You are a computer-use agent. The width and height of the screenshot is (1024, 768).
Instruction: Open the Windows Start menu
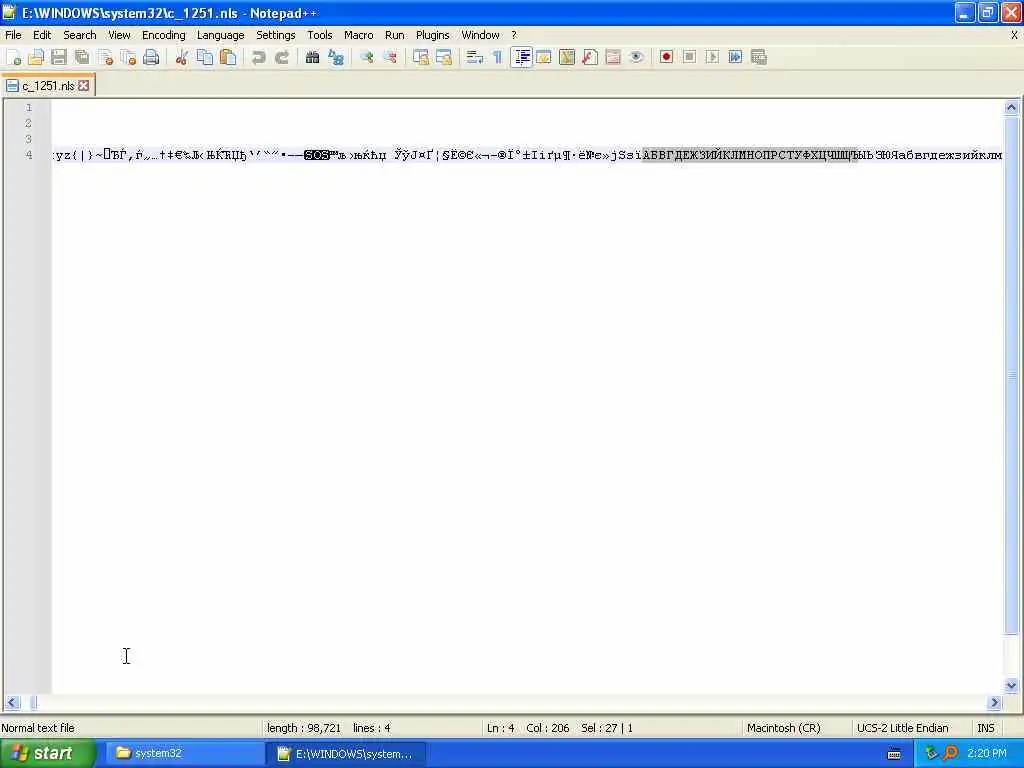[47, 754]
